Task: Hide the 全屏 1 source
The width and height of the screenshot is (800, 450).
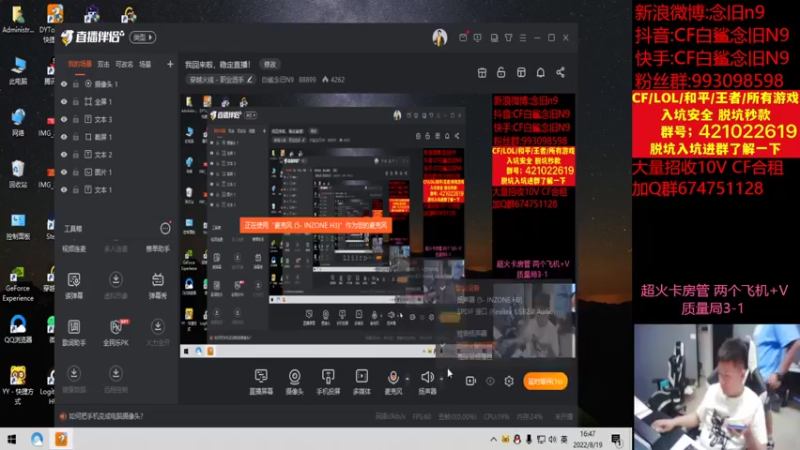Action: pyautogui.click(x=64, y=102)
